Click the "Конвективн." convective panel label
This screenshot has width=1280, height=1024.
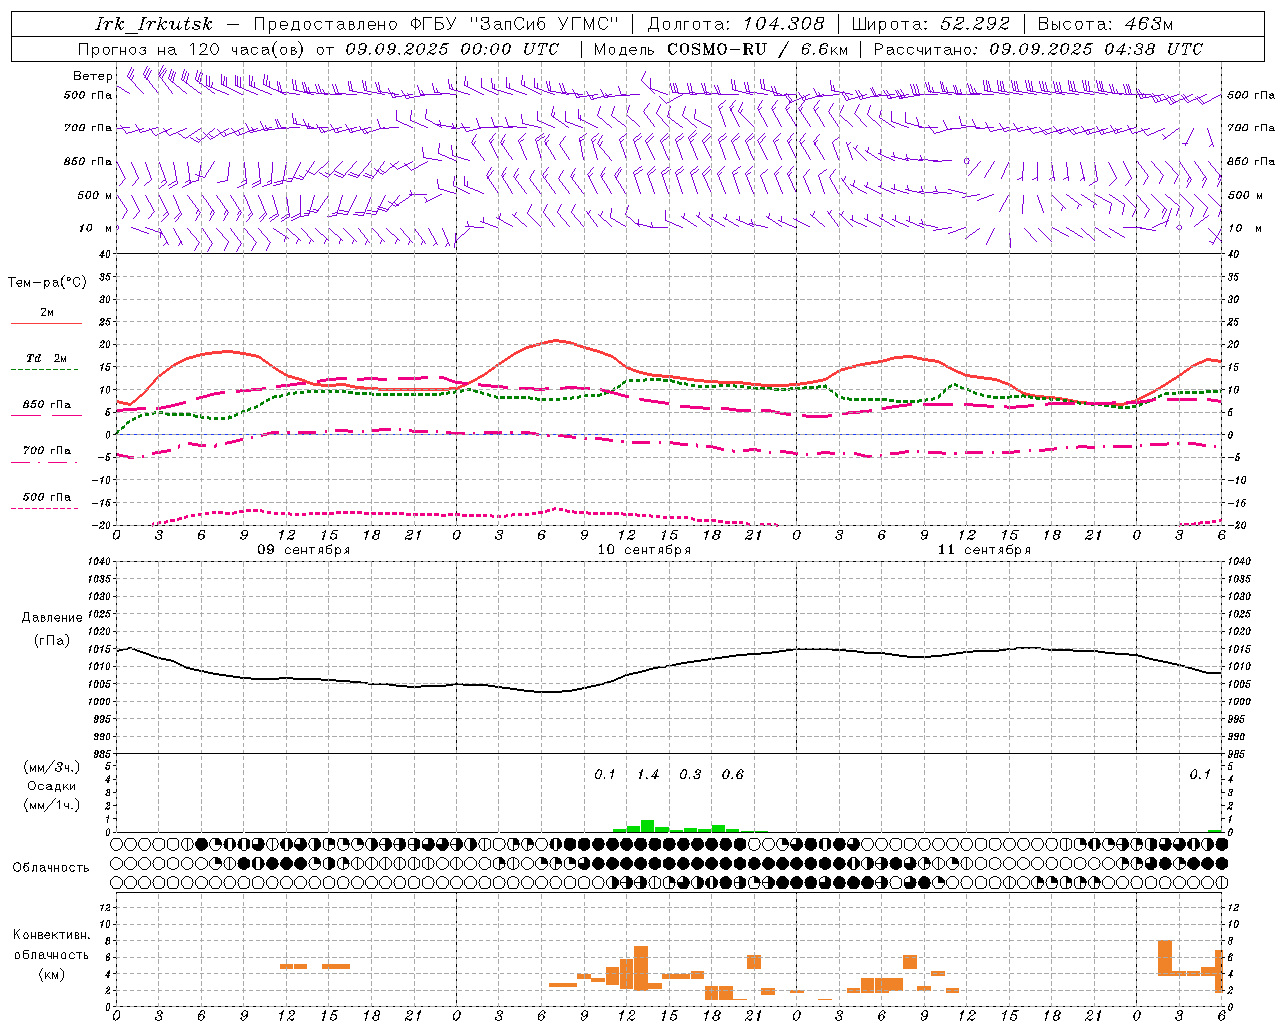(x=52, y=935)
